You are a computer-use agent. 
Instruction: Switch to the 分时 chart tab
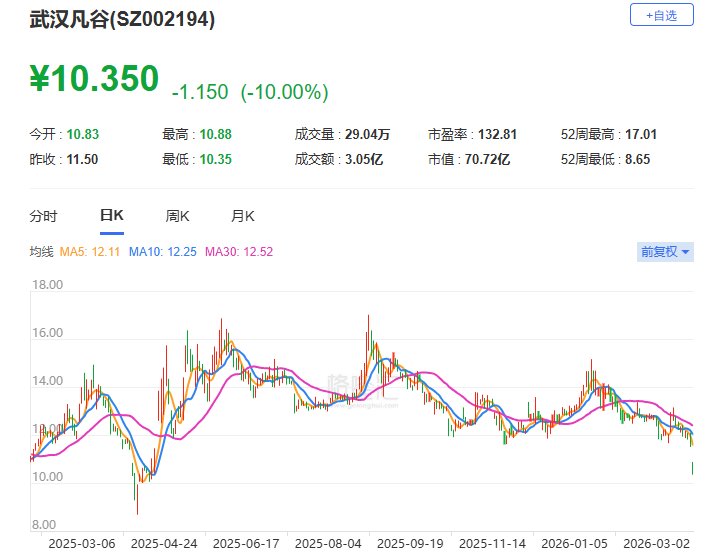(x=43, y=216)
